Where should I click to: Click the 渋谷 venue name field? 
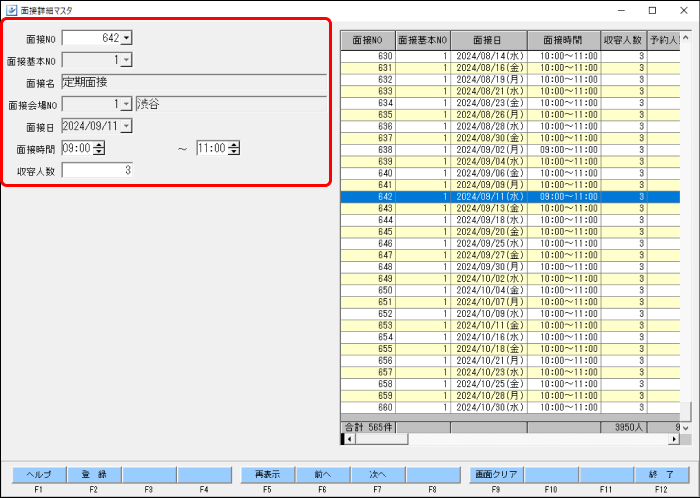(x=231, y=104)
